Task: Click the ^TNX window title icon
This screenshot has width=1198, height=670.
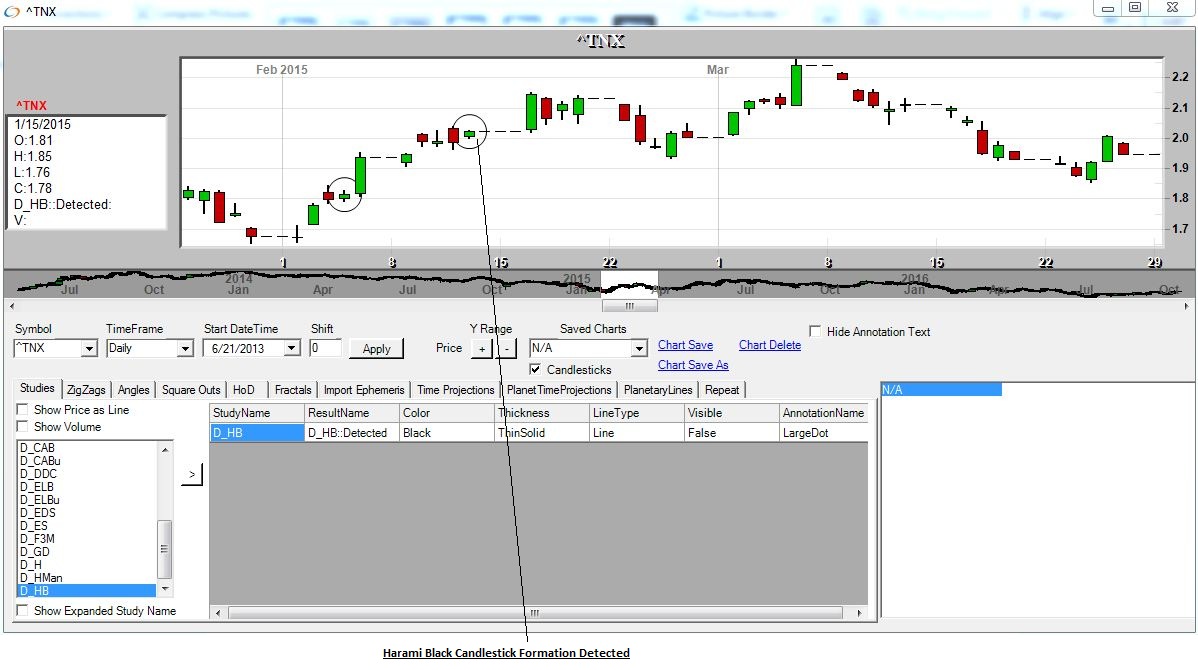Action: (12, 9)
